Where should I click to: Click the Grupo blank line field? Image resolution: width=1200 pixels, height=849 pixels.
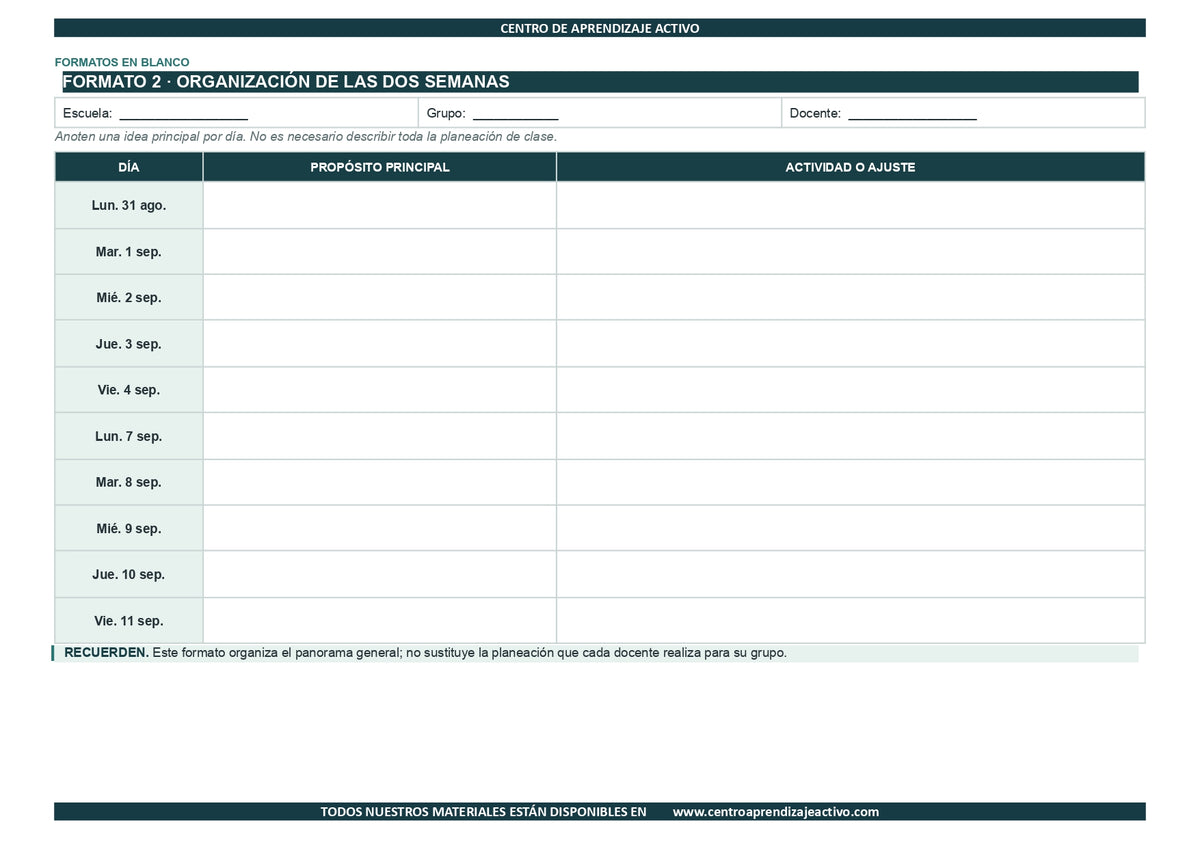515,114
